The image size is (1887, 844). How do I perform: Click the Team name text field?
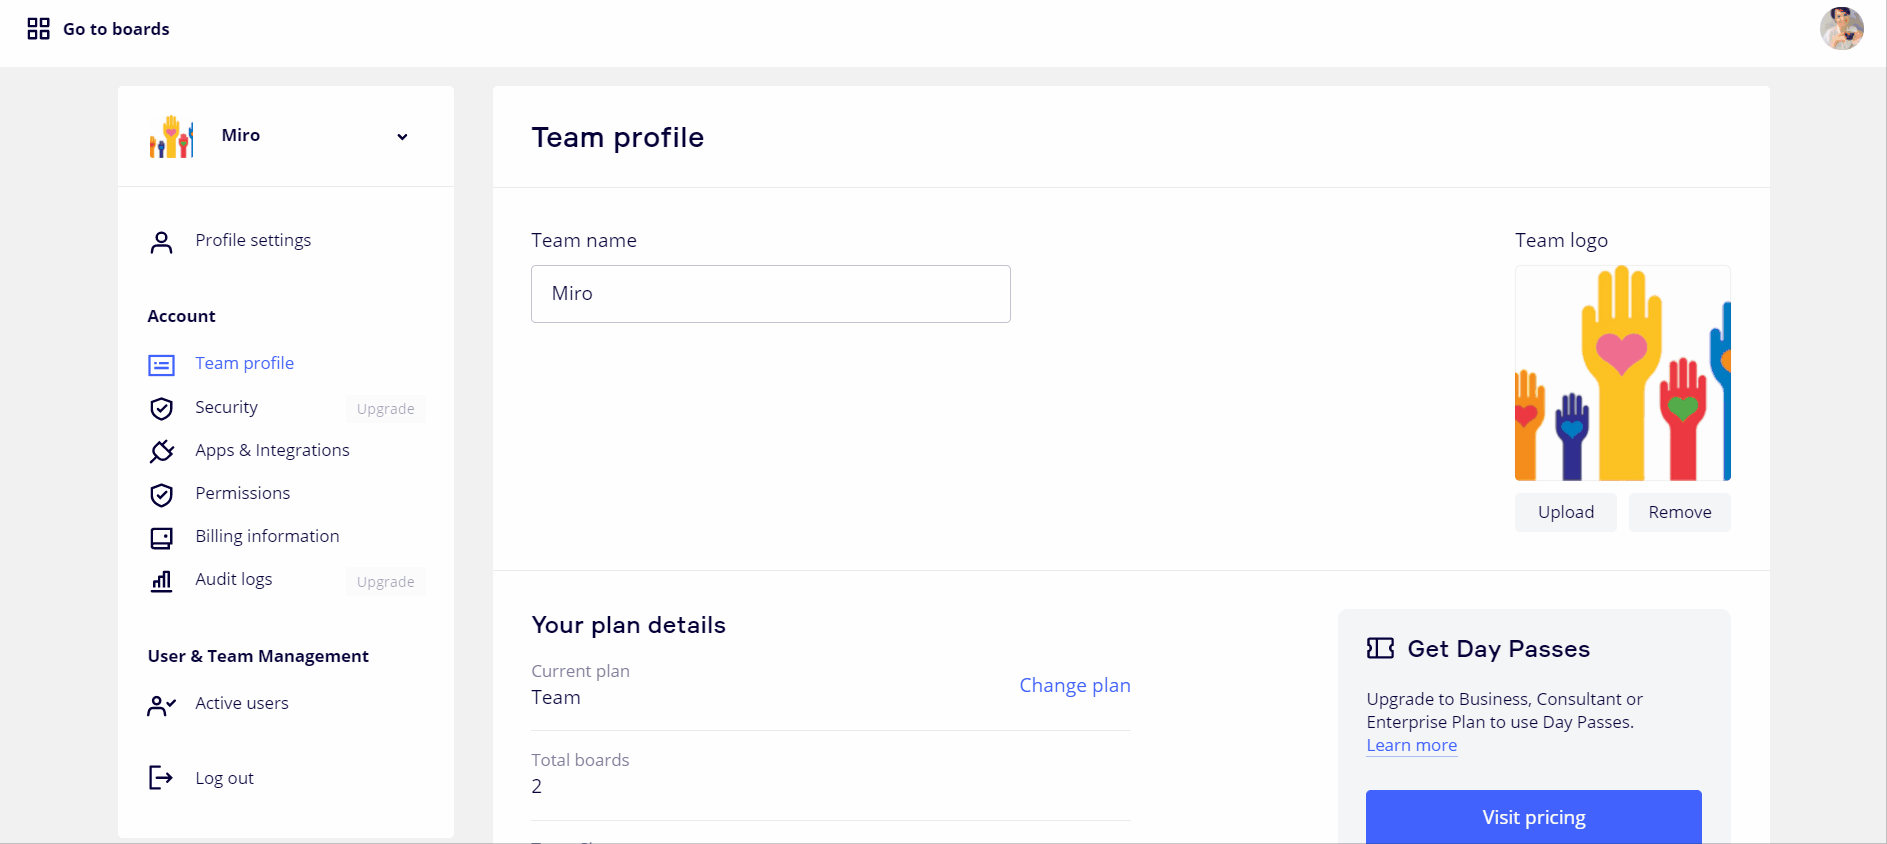[x=770, y=294]
